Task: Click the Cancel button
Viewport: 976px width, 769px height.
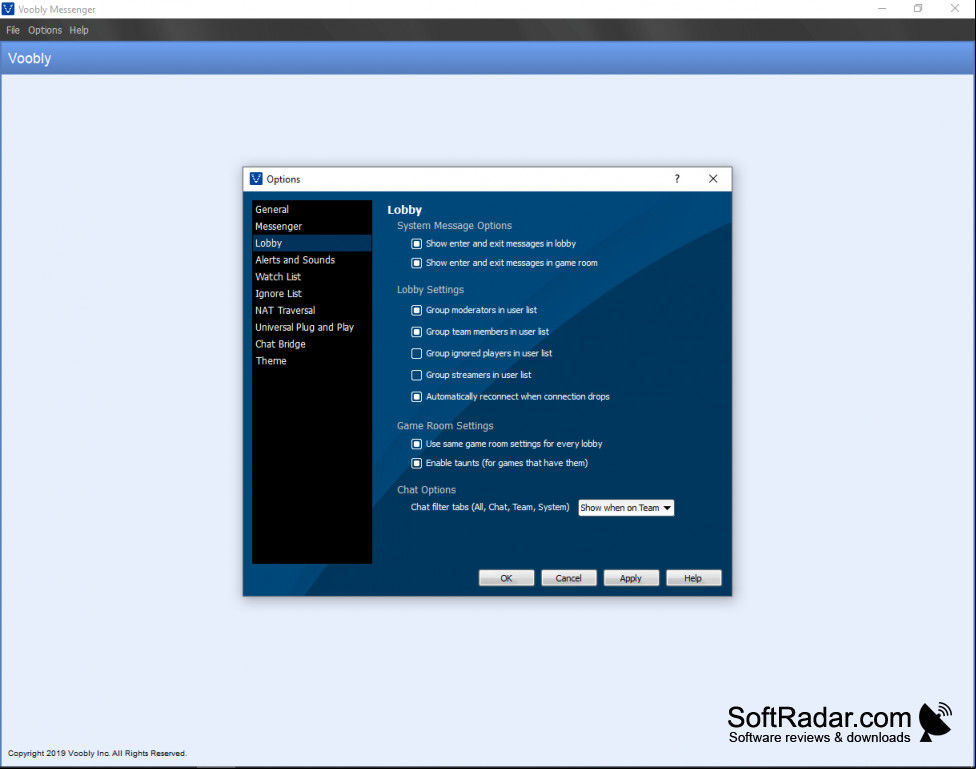Action: coord(568,578)
